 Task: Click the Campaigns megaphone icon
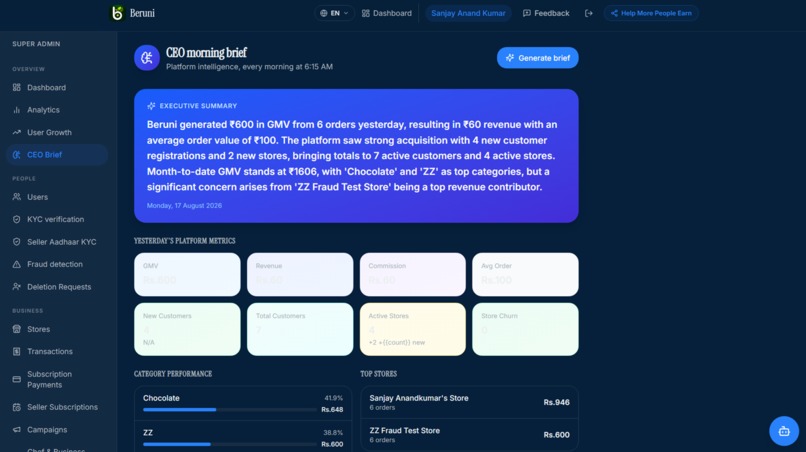16,430
